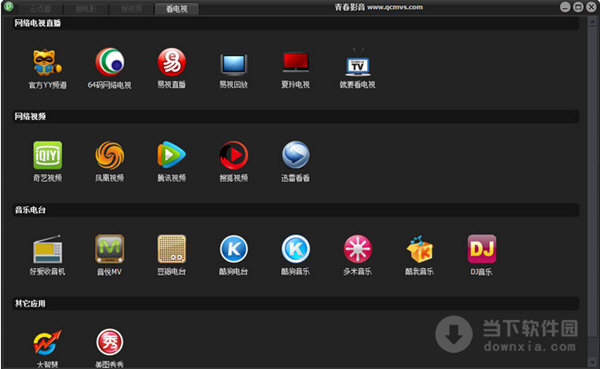600x369 pixels.
Task: Open 豆瓣电台 speaker icon
Action: pyautogui.click(x=172, y=249)
